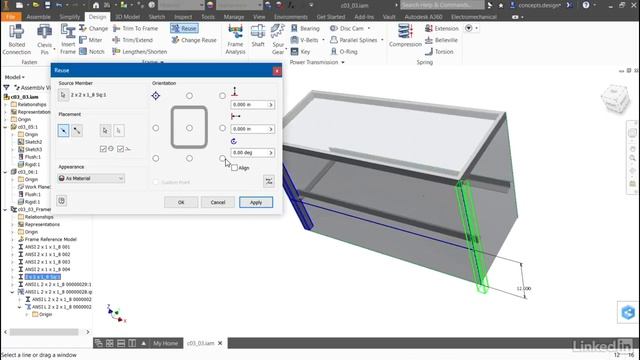Enable the Align checkbox
This screenshot has height=360, width=640.
pyautogui.click(x=235, y=168)
